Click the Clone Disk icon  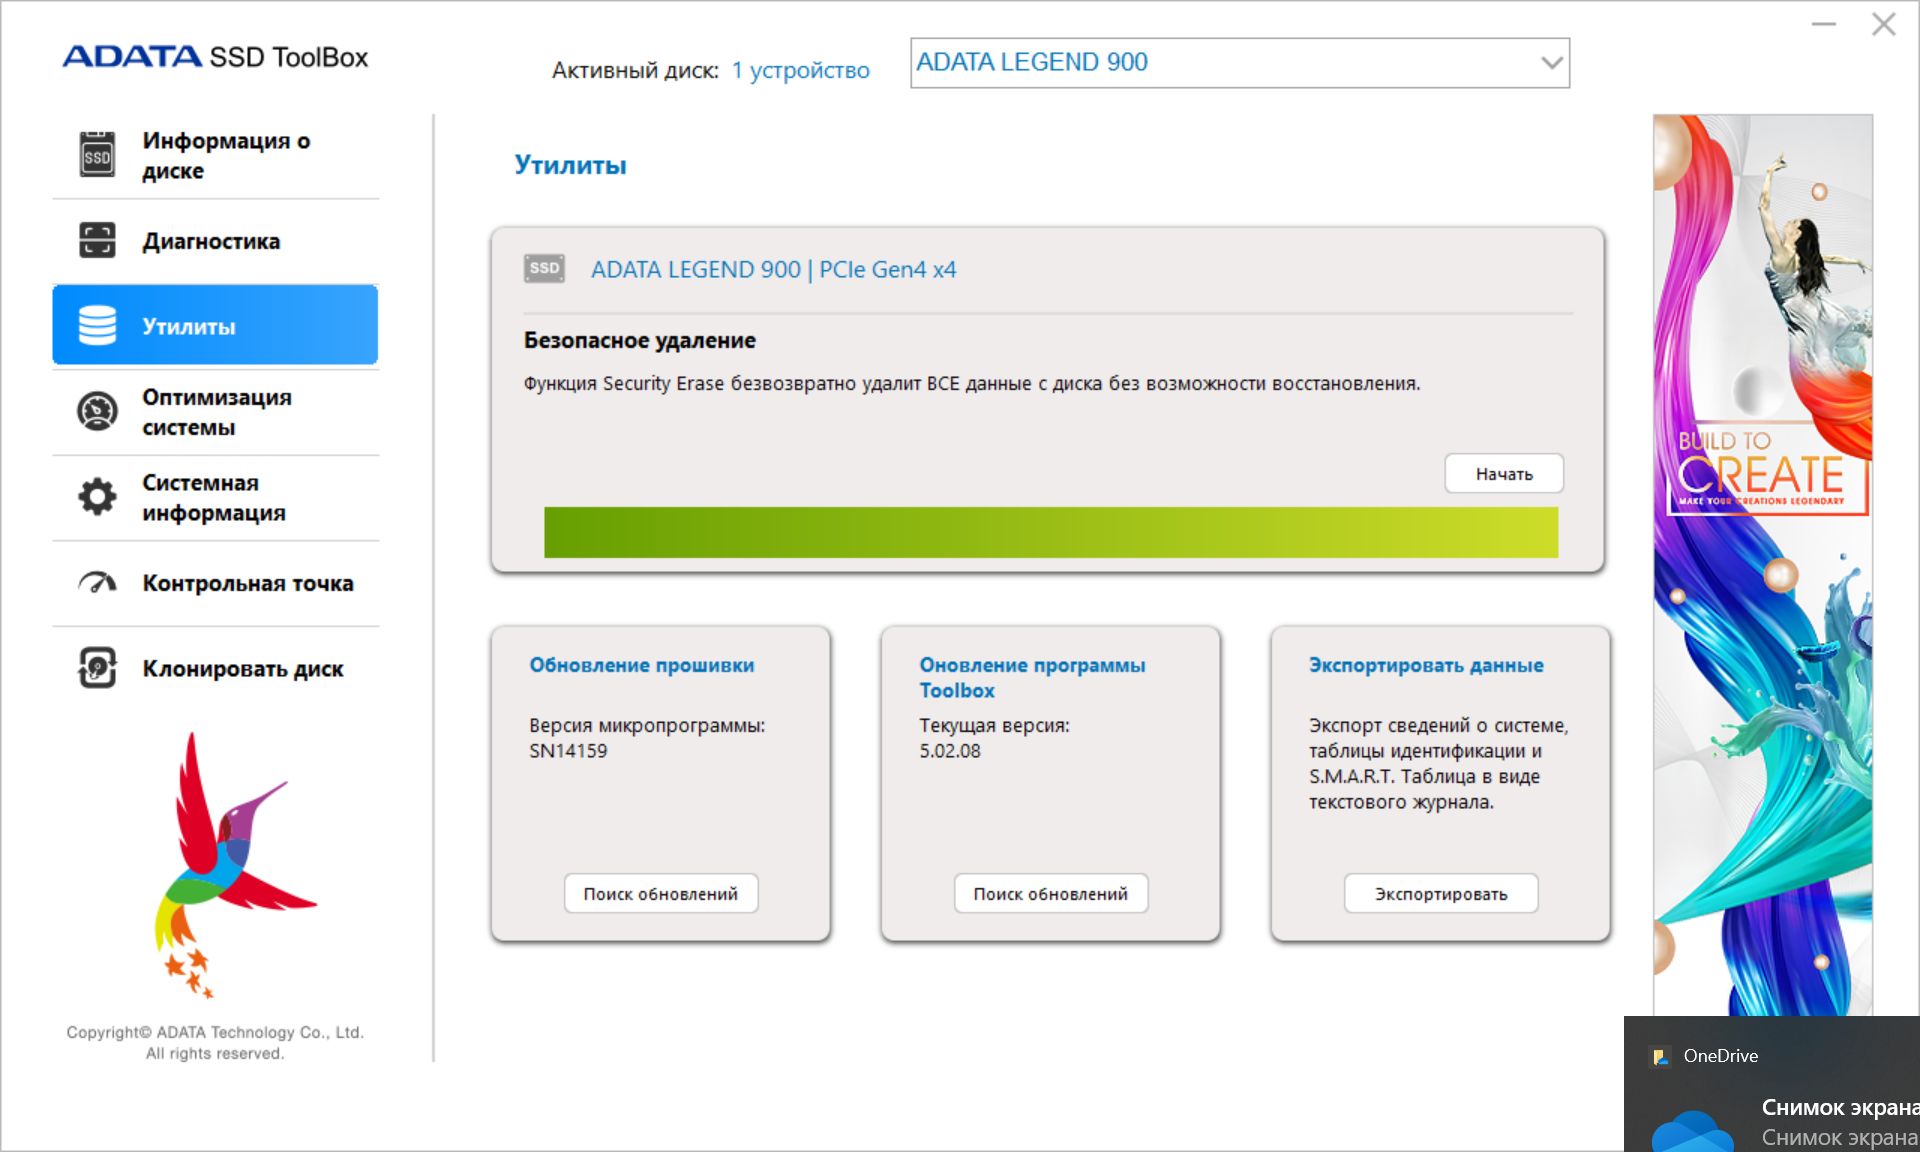point(97,668)
